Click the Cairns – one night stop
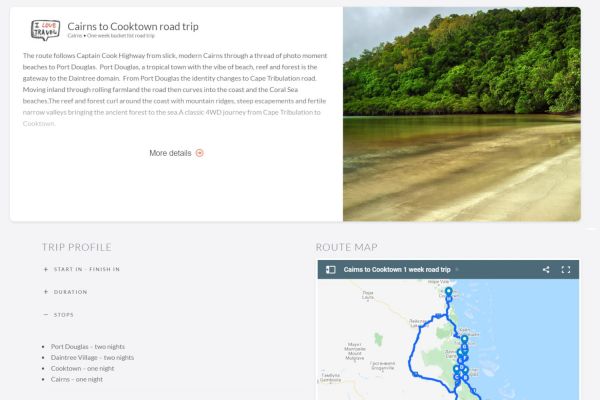This screenshot has width=600, height=400. point(77,379)
